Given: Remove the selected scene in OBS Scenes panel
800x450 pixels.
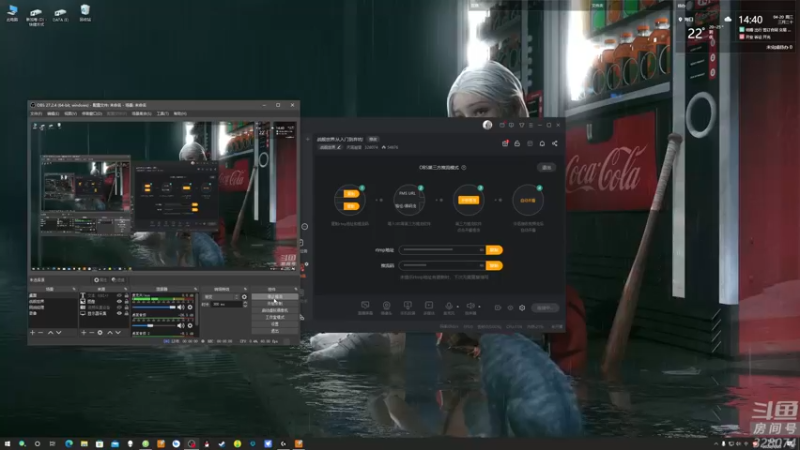Looking at the screenshot, I should 40,333.
